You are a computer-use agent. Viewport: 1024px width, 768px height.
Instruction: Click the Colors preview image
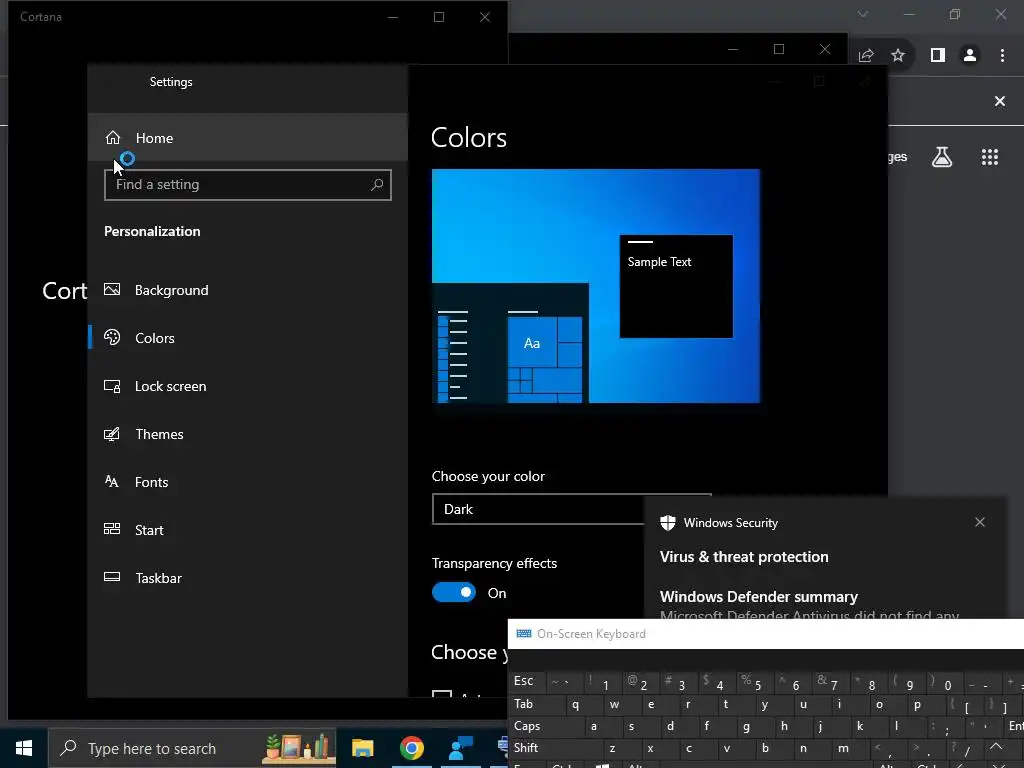pyautogui.click(x=596, y=286)
